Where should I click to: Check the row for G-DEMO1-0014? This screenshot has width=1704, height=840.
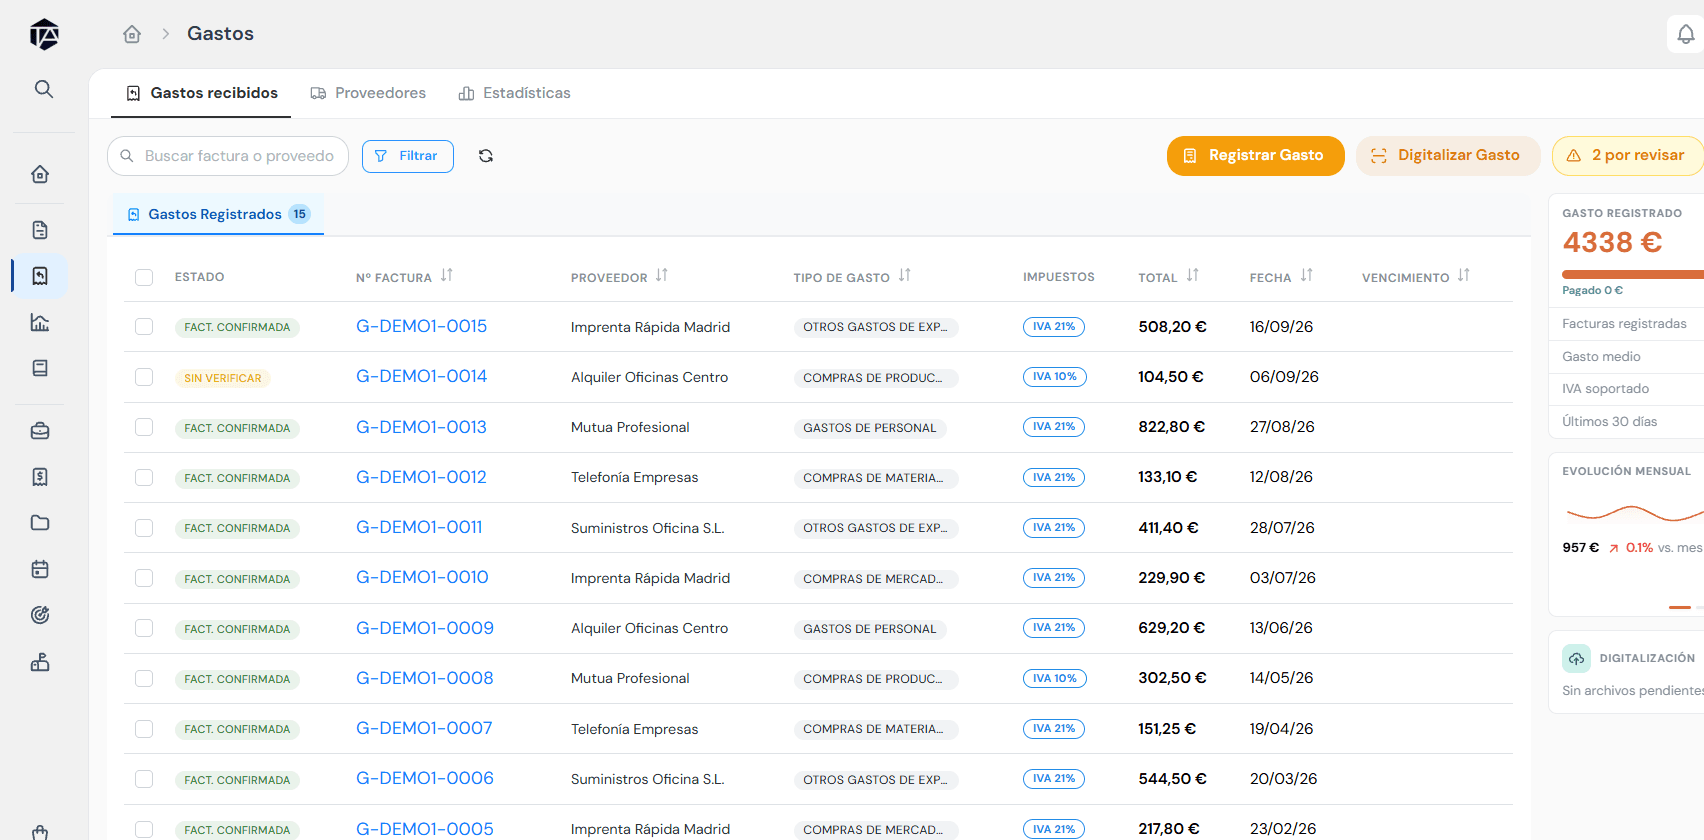coord(144,377)
